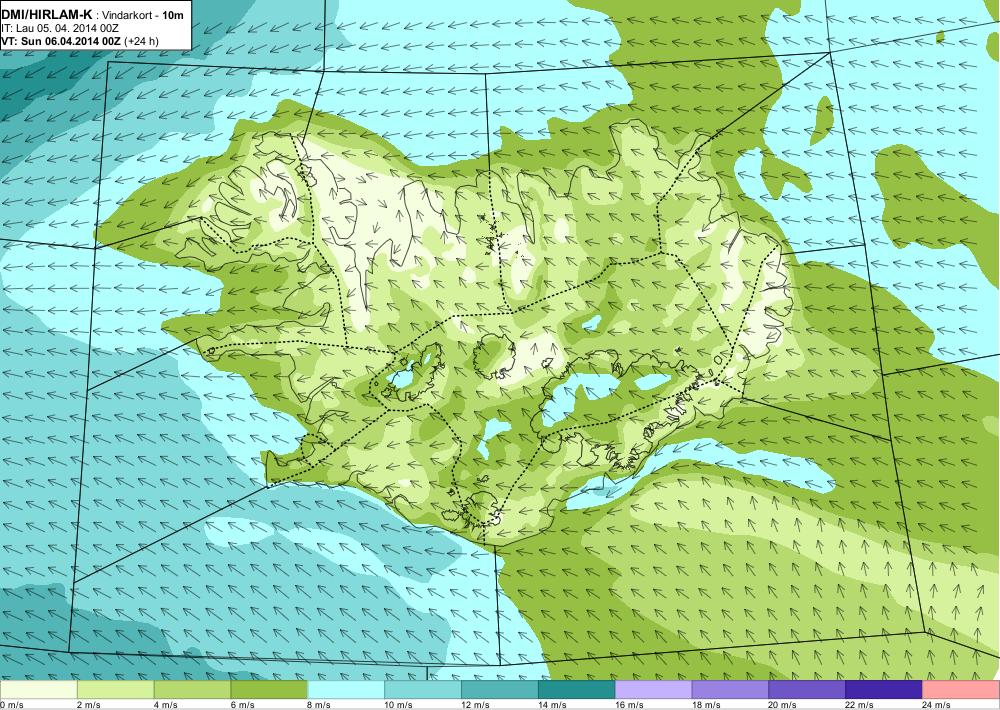The image size is (1000, 710).
Task: Click the '6 m/s' legend label
Action: 242,705
